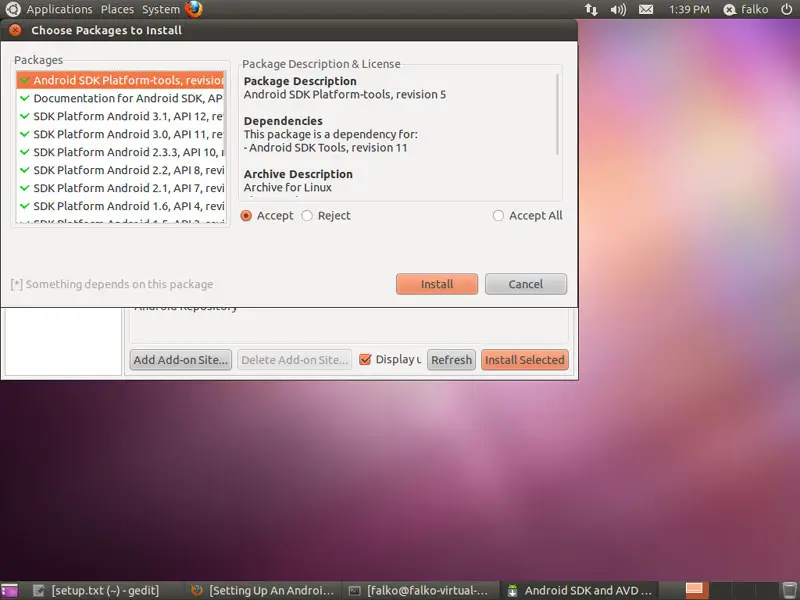Click the package description panel scrollbar
Image resolution: width=800 pixels, height=600 pixels.
[x=557, y=114]
